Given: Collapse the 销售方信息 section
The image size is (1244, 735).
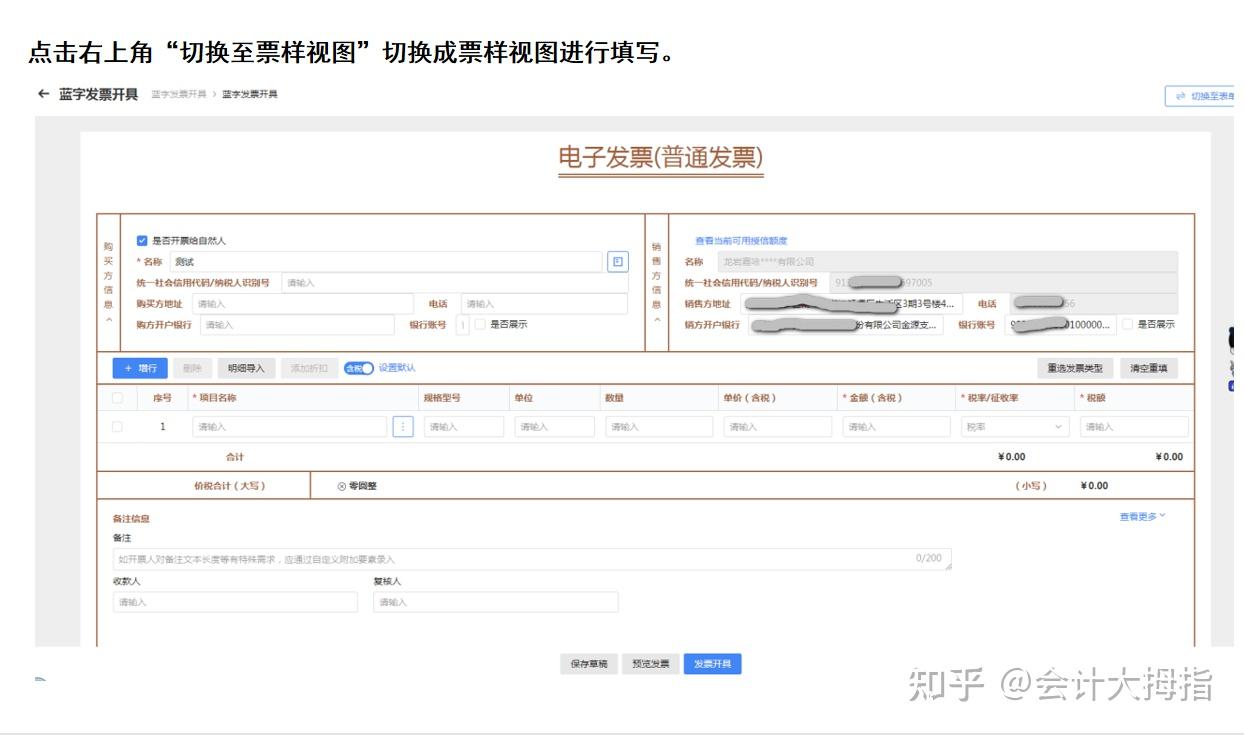Looking at the screenshot, I should (x=657, y=319).
